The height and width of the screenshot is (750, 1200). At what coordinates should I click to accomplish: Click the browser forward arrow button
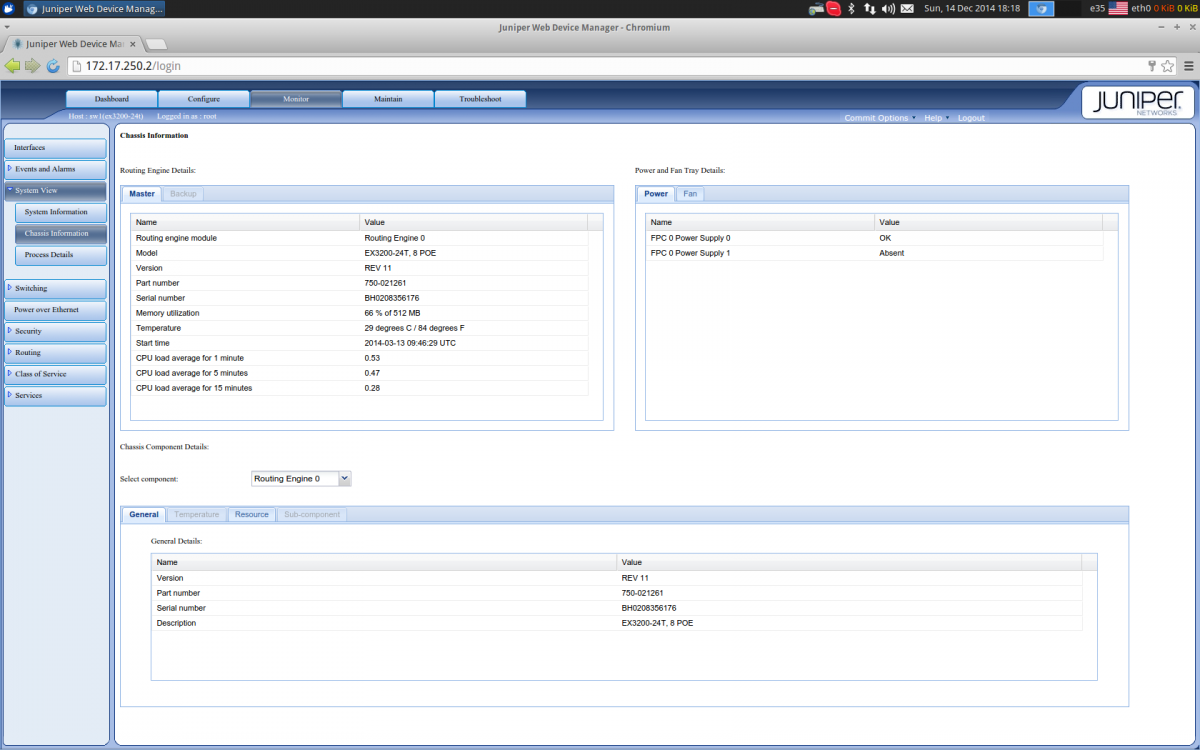[33, 66]
